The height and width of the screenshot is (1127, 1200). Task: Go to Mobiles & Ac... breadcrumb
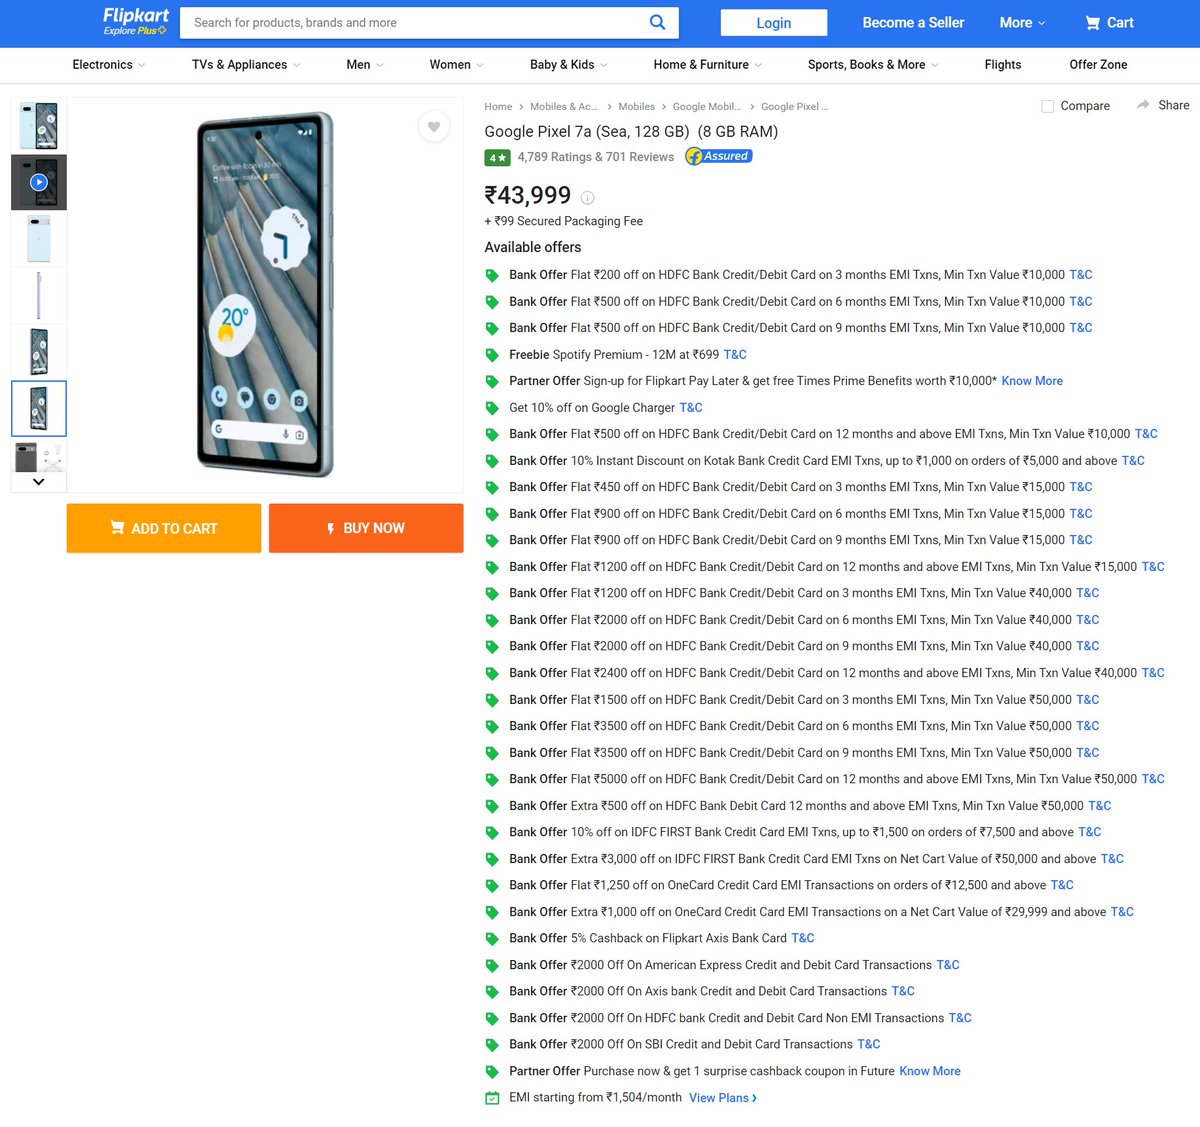[564, 107]
